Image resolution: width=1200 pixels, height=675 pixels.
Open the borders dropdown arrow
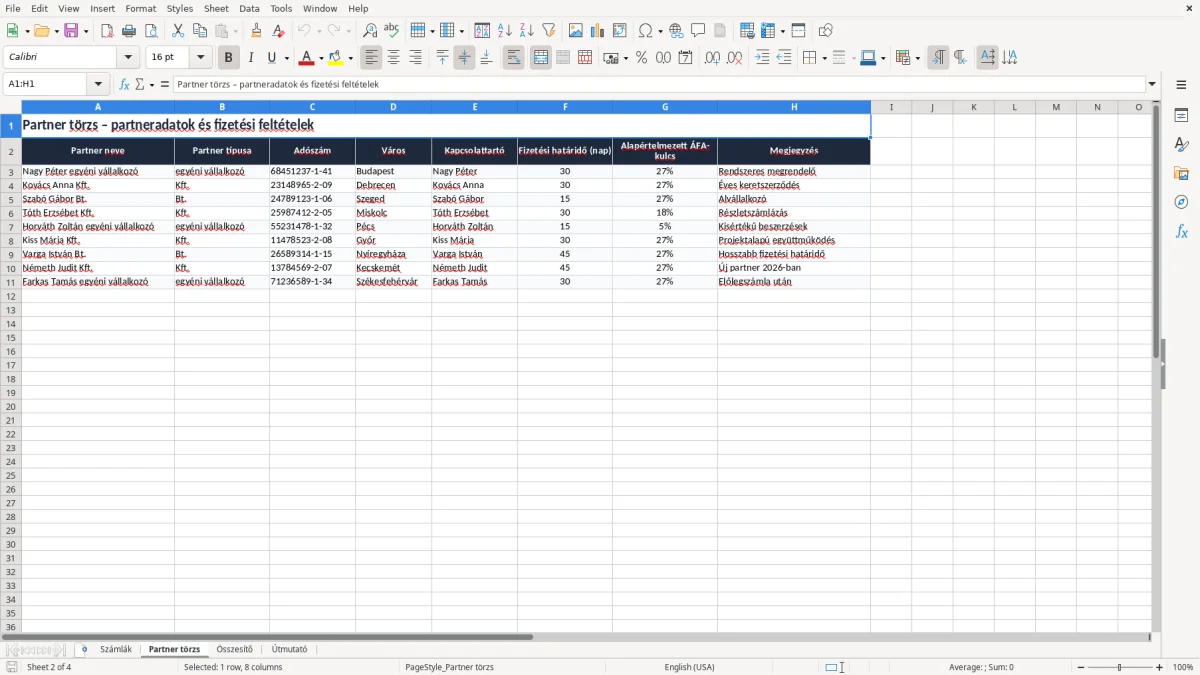coord(824,58)
